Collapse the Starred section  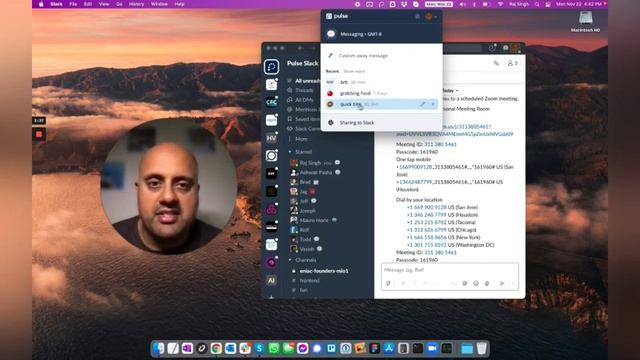[x=290, y=152]
